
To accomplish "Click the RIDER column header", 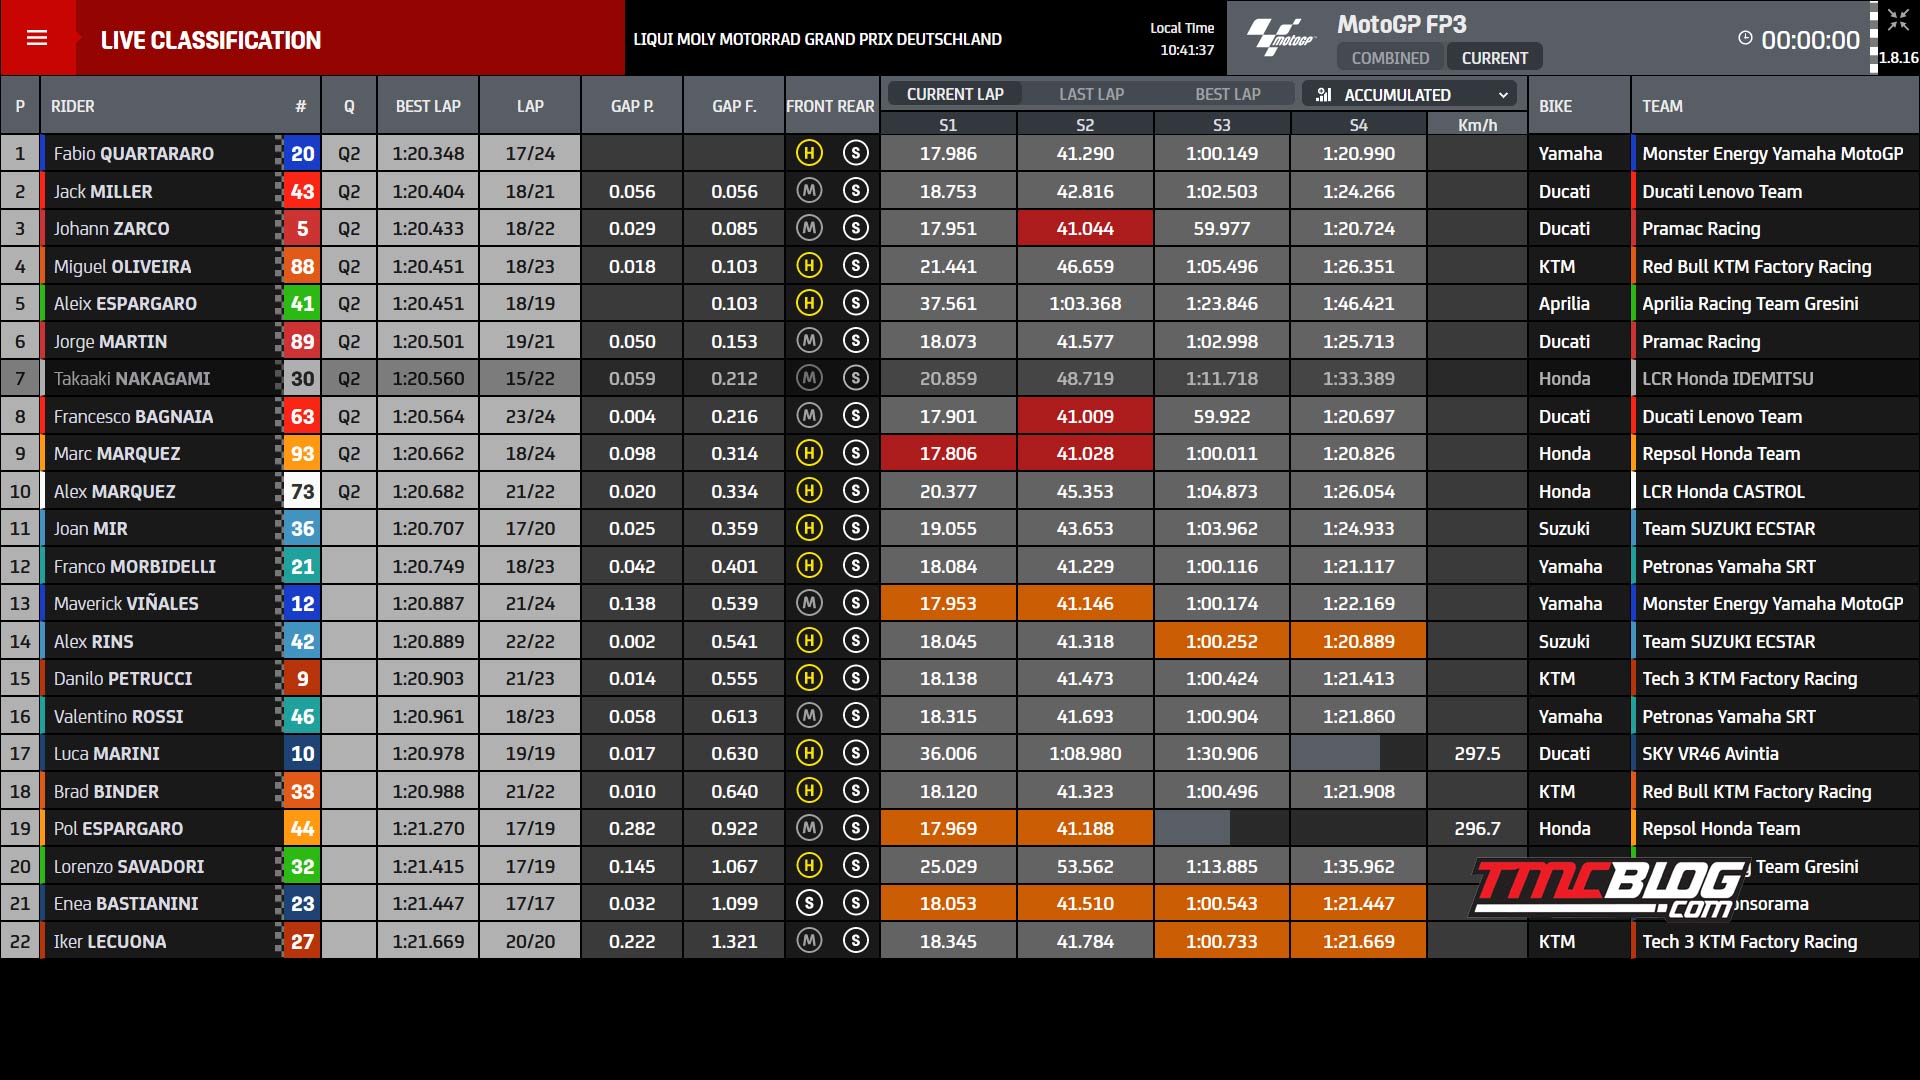I will point(73,105).
